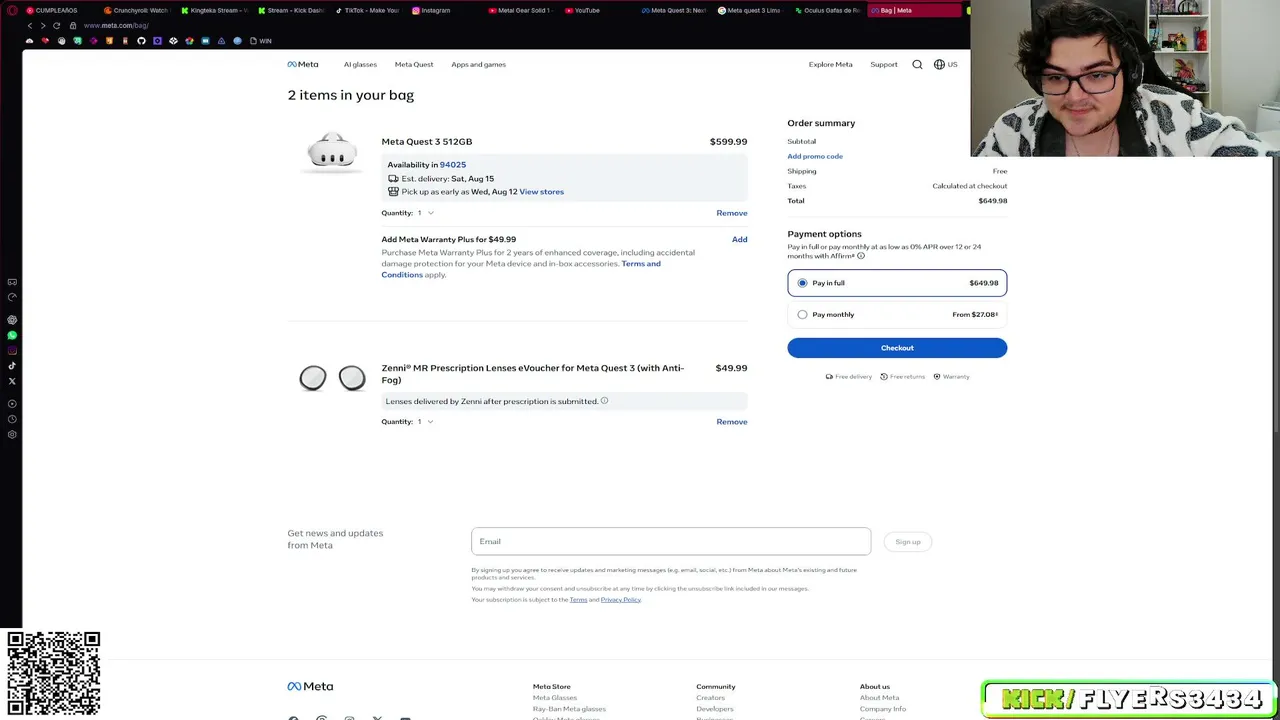Image resolution: width=1280 pixels, height=720 pixels.
Task: Click the browser forward arrow
Action: tap(43, 25)
